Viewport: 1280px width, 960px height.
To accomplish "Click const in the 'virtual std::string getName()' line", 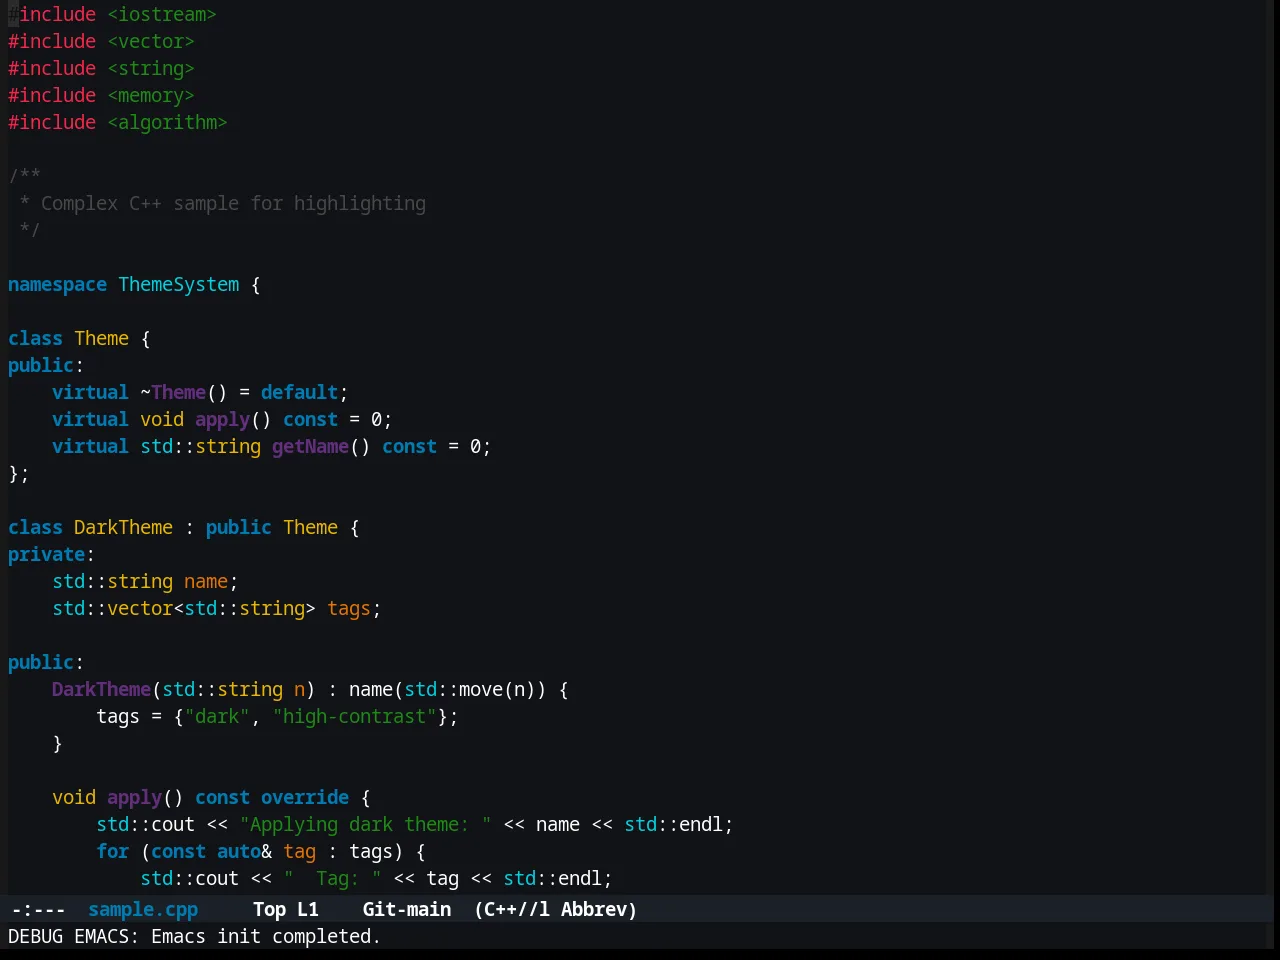I will (409, 446).
